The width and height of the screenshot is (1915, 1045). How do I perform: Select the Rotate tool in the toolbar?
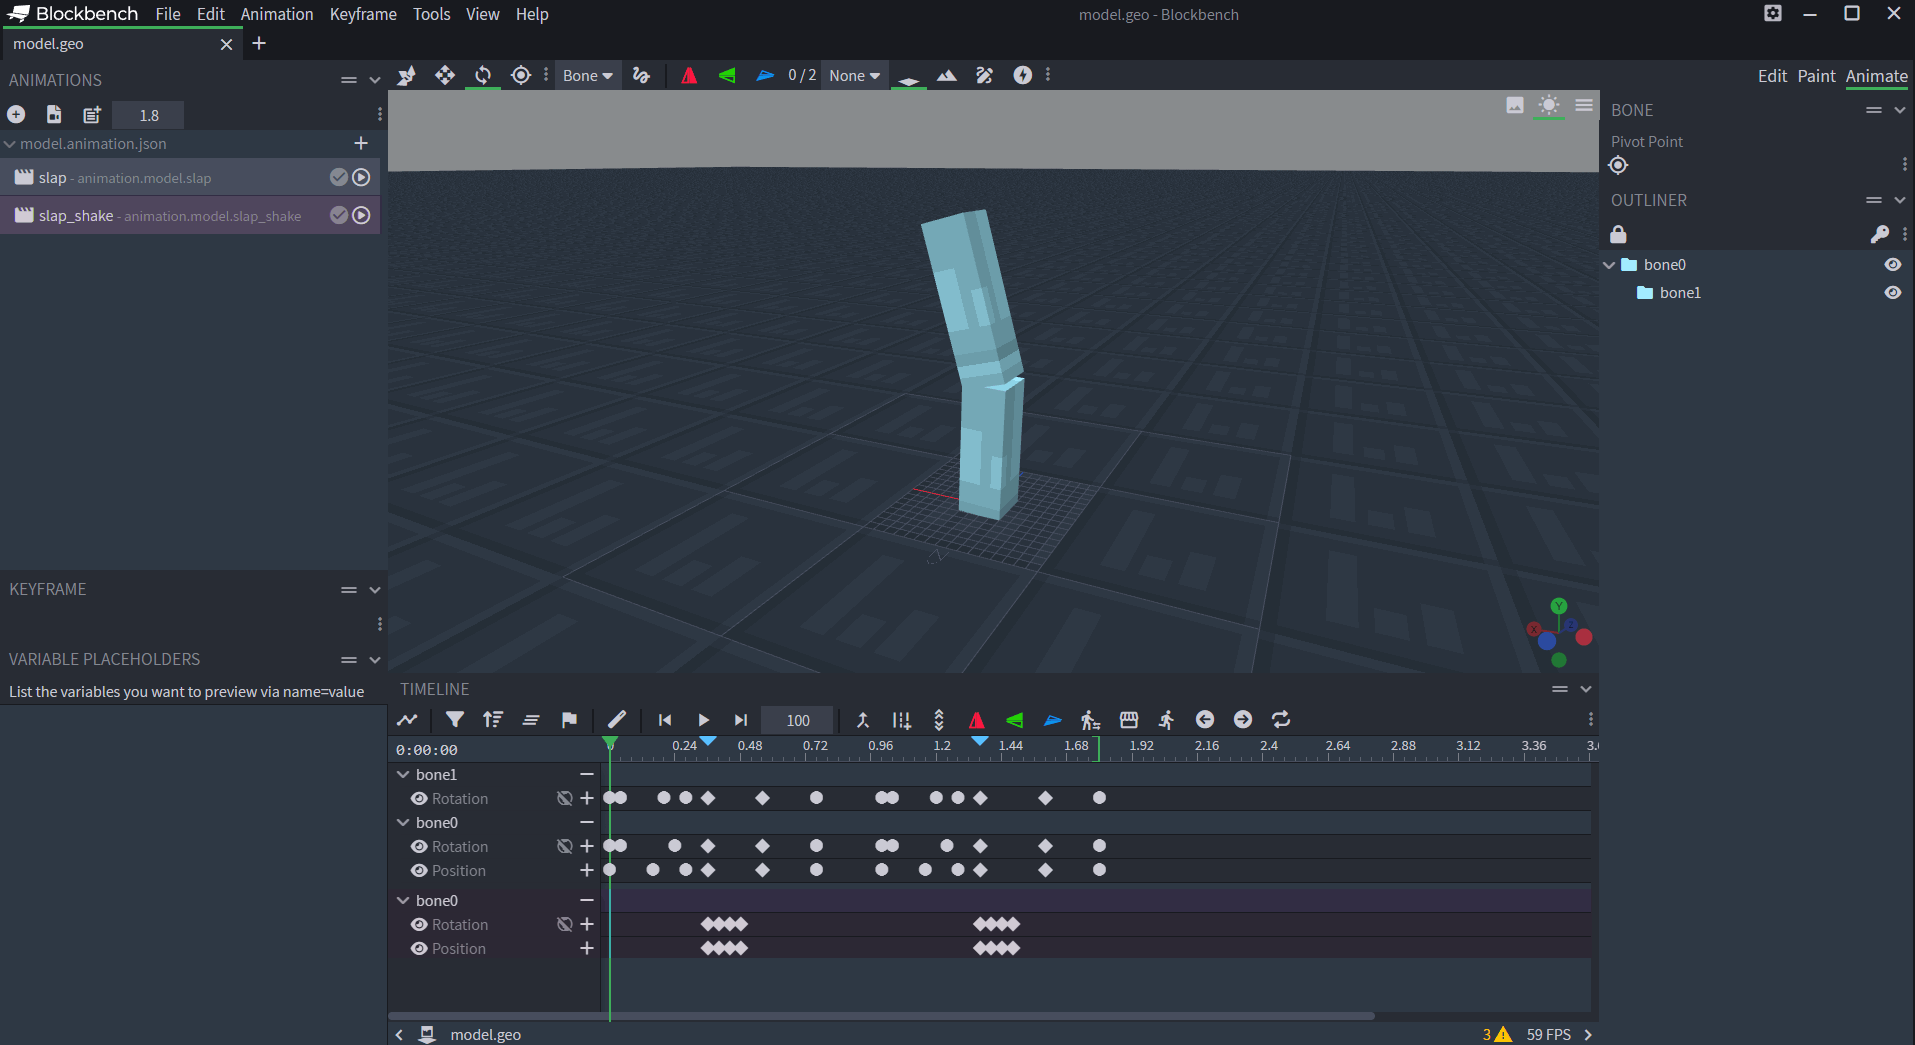click(482, 75)
